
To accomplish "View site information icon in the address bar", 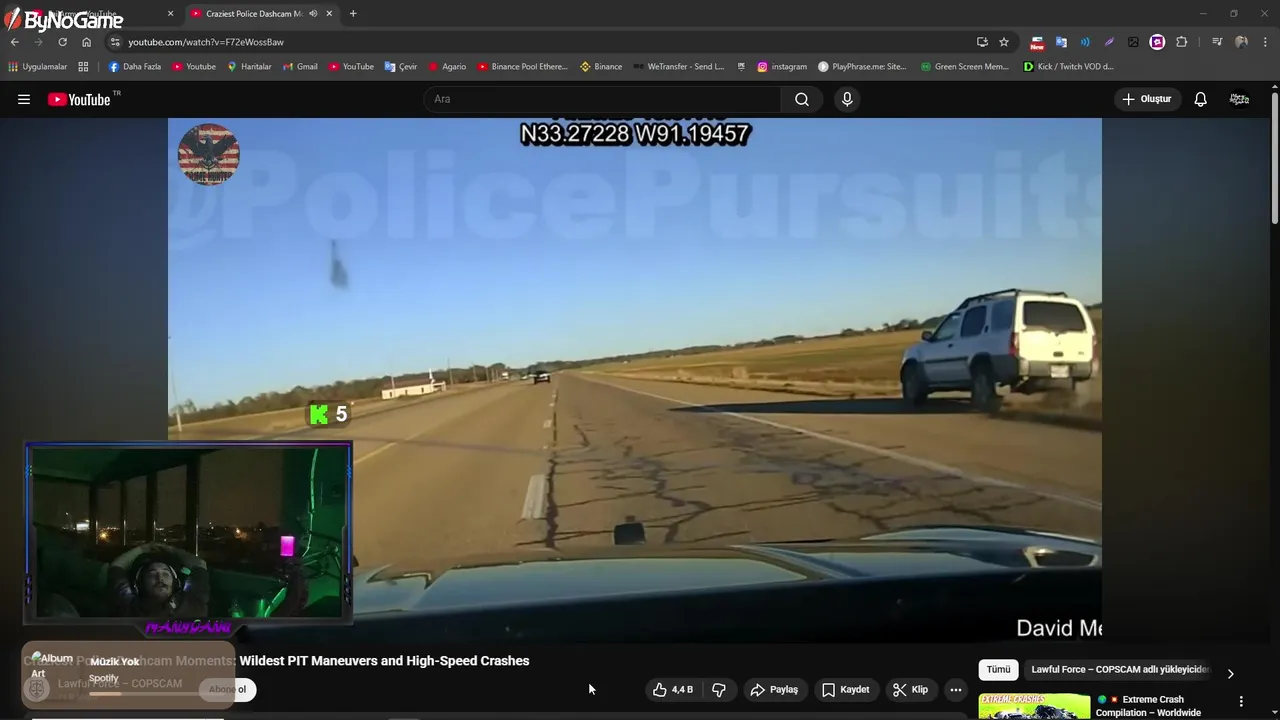I will coord(115,42).
